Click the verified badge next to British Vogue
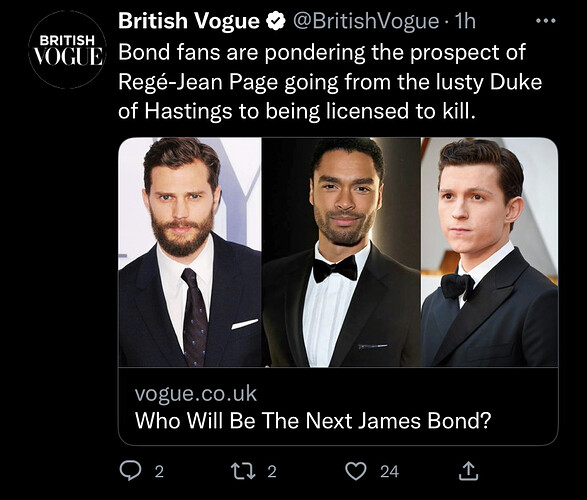 click(276, 21)
